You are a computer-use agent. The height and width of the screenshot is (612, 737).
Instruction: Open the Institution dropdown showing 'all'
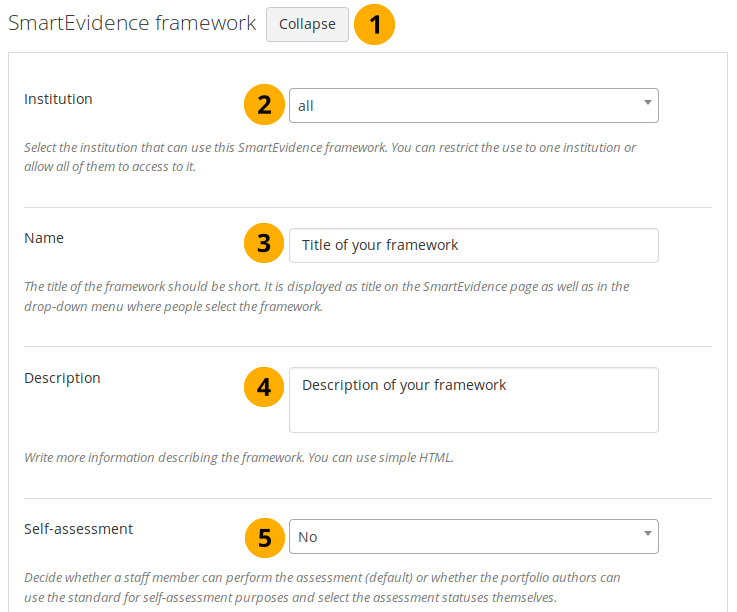pyautogui.click(x=473, y=105)
